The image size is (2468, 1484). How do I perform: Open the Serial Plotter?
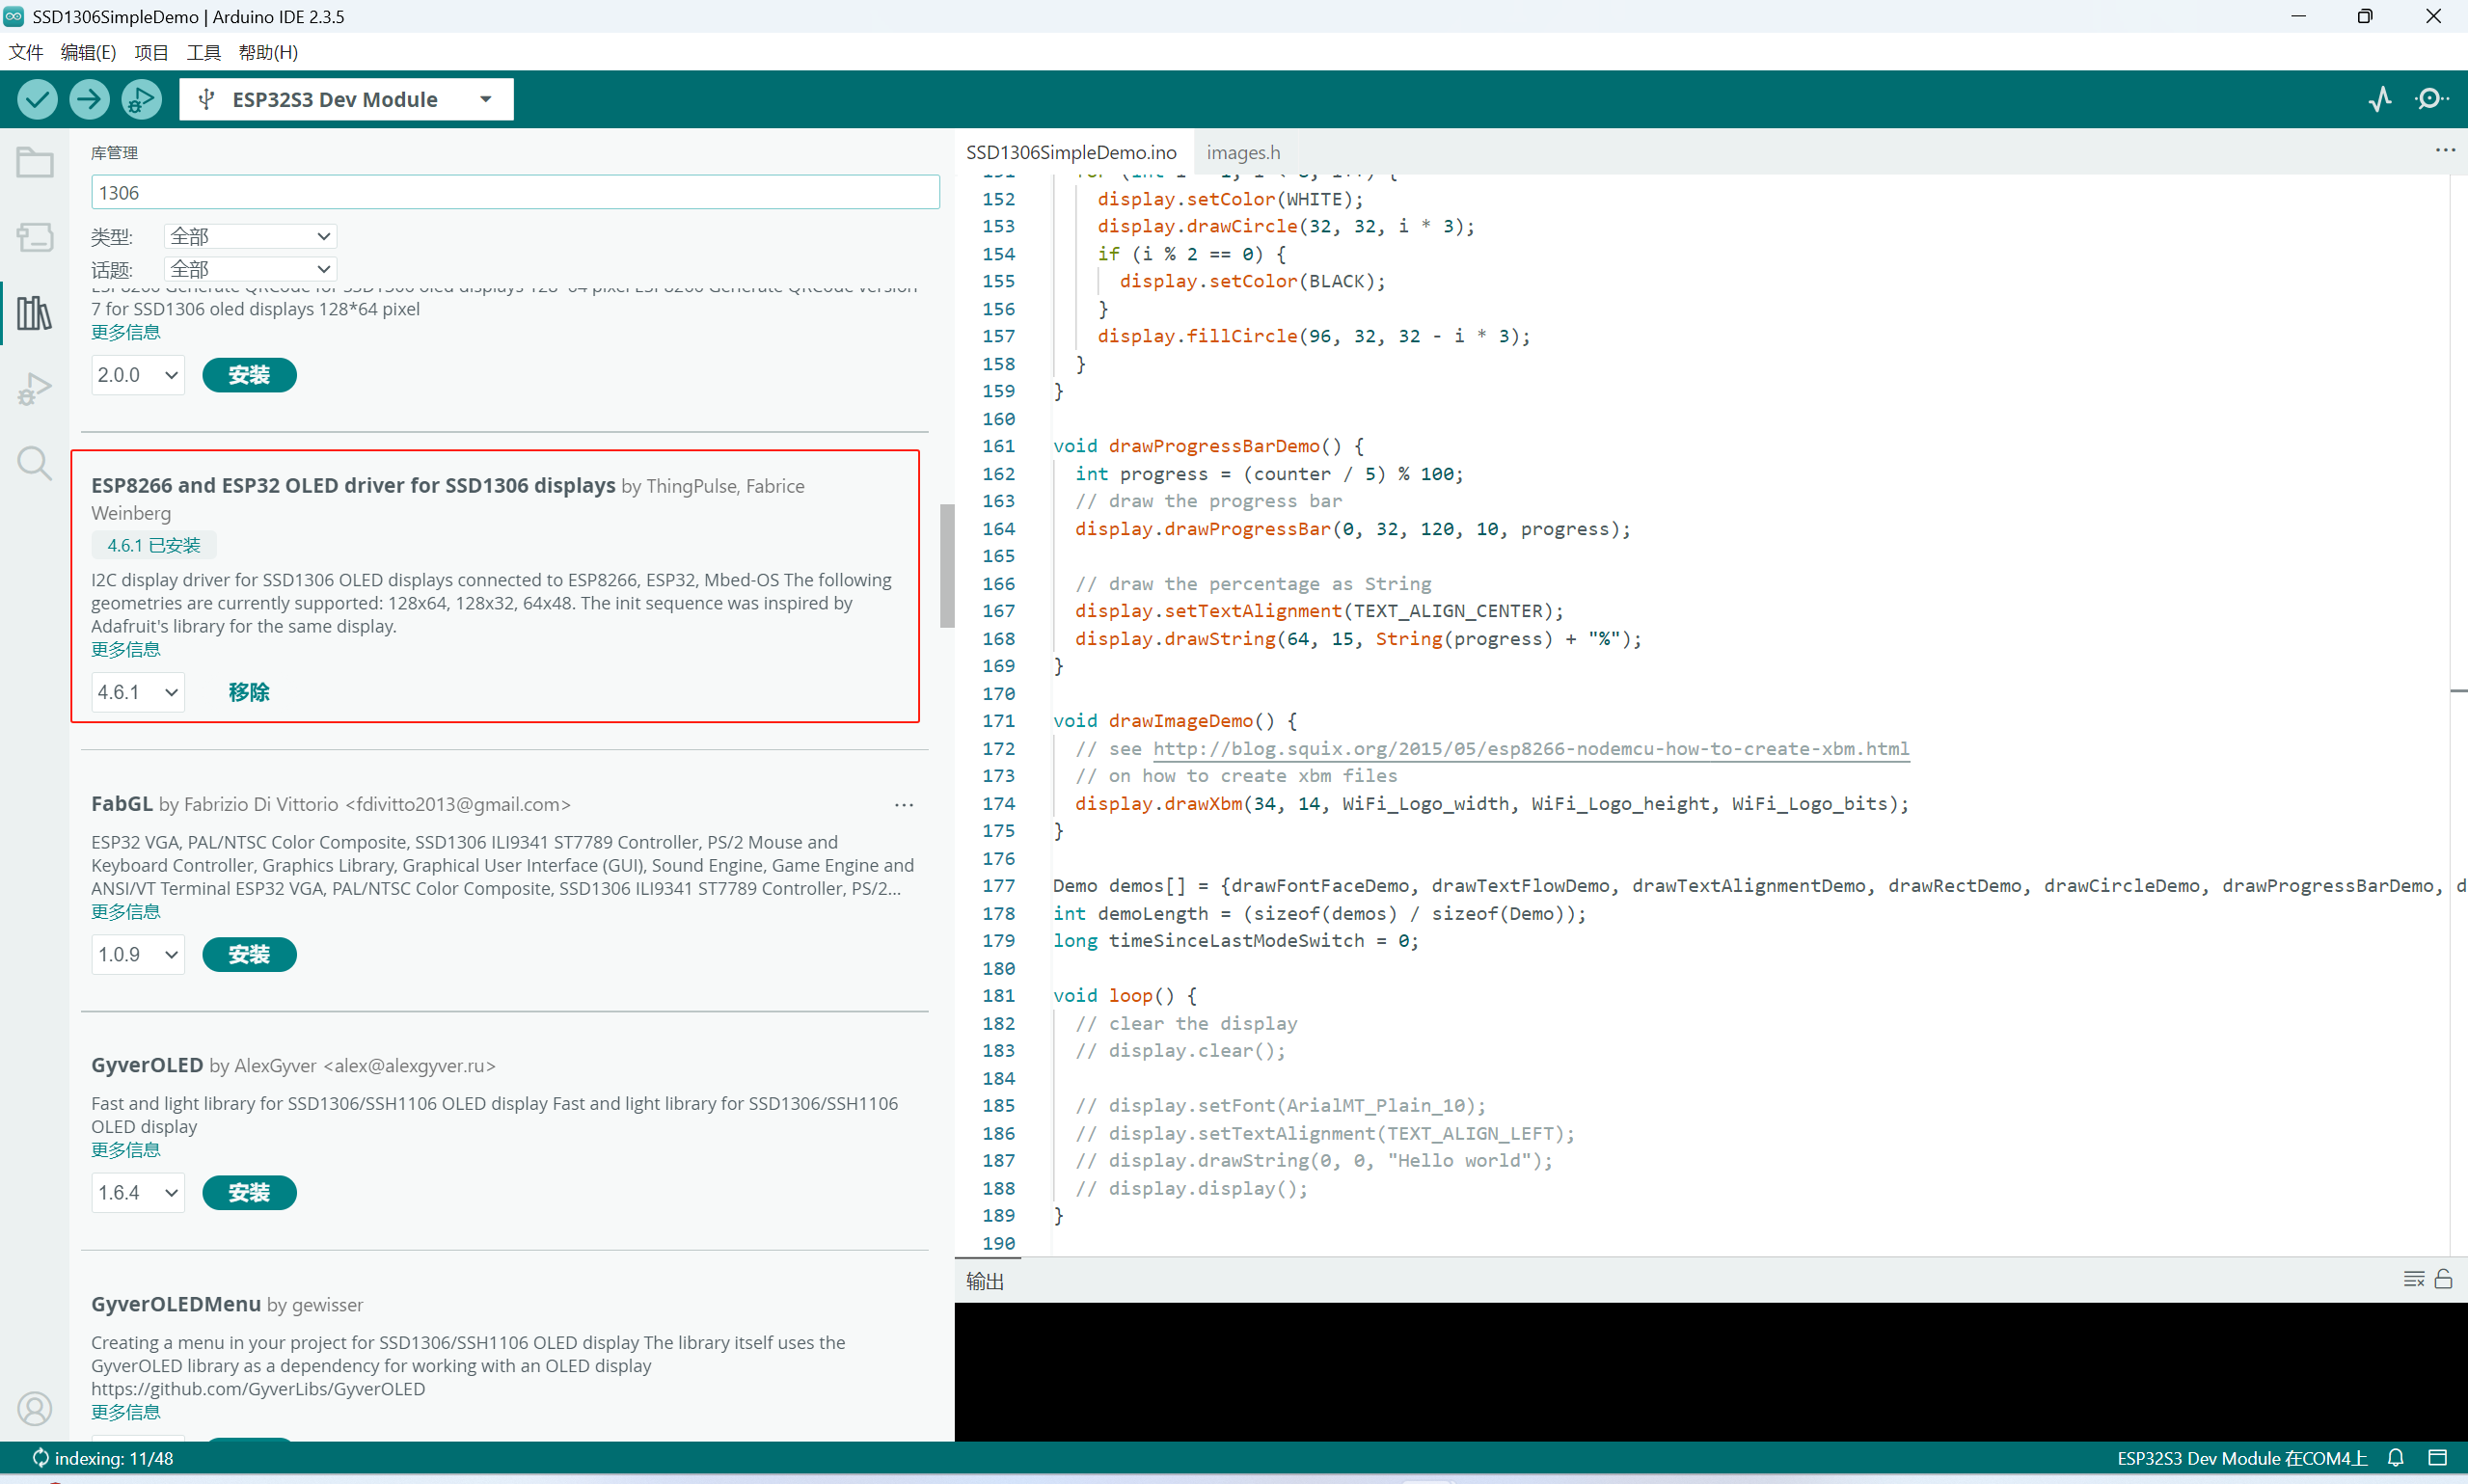[2380, 99]
